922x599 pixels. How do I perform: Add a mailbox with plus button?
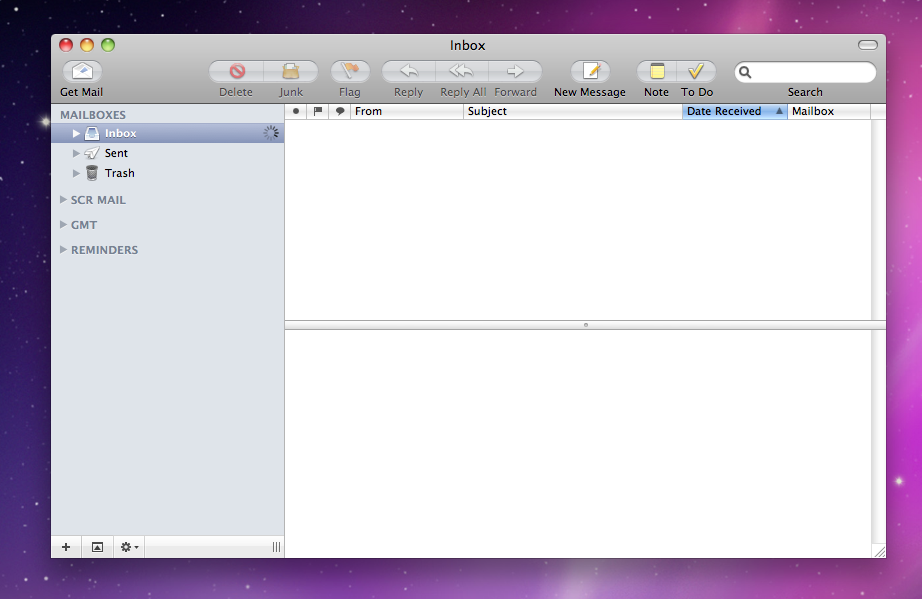point(66,547)
